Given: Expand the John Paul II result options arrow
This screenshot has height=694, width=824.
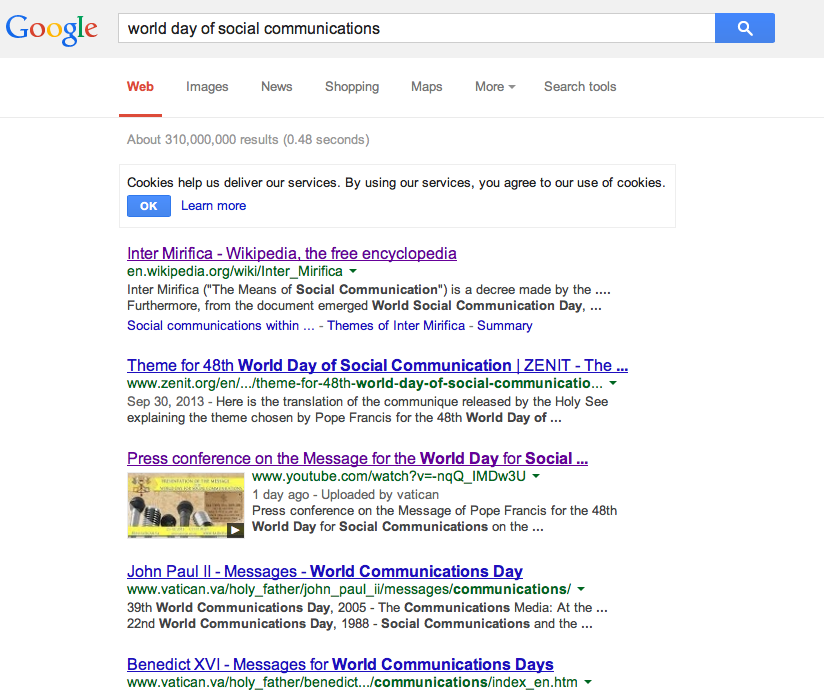Looking at the screenshot, I should 581,590.
